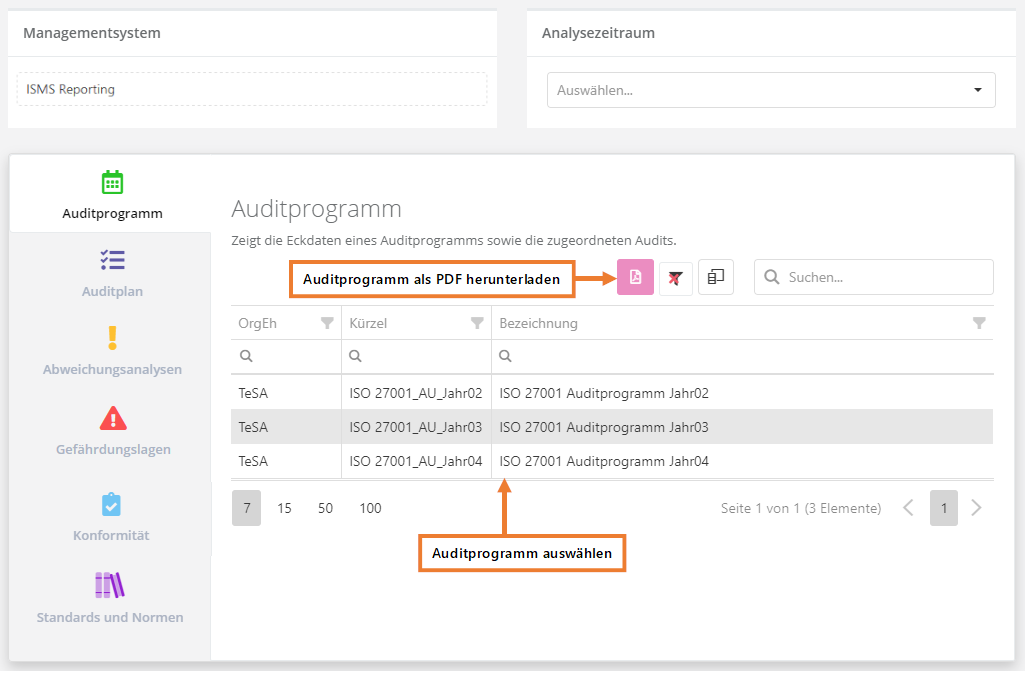
Task: Download Auditprogramm as PDF button
Action: [635, 277]
